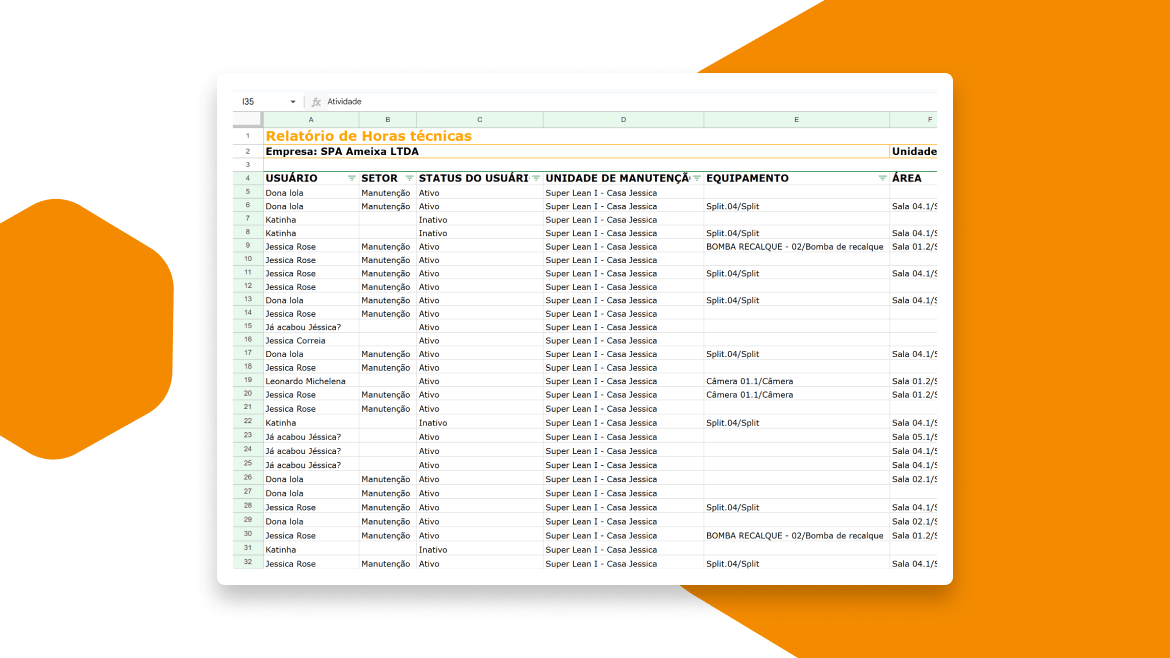This screenshot has width=1170, height=658.
Task: Click the fx function icon
Action: click(x=316, y=102)
